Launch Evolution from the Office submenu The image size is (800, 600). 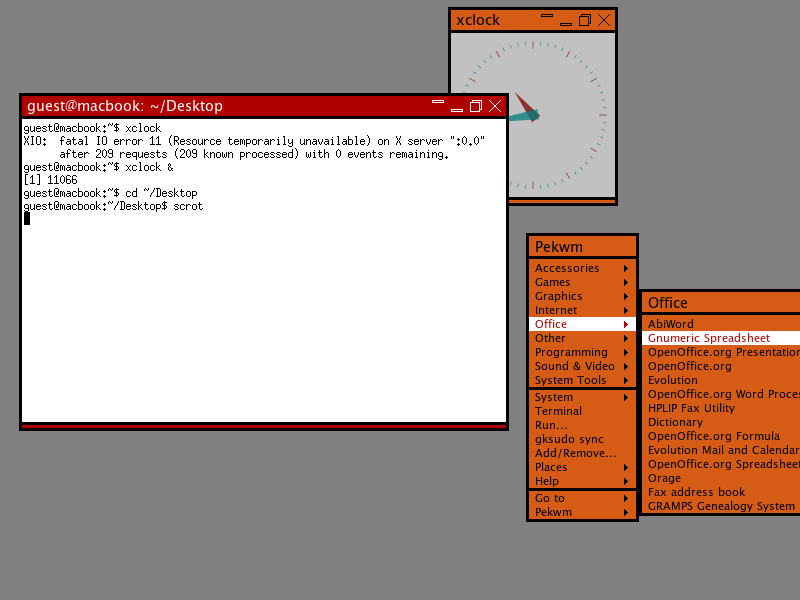[721, 380]
